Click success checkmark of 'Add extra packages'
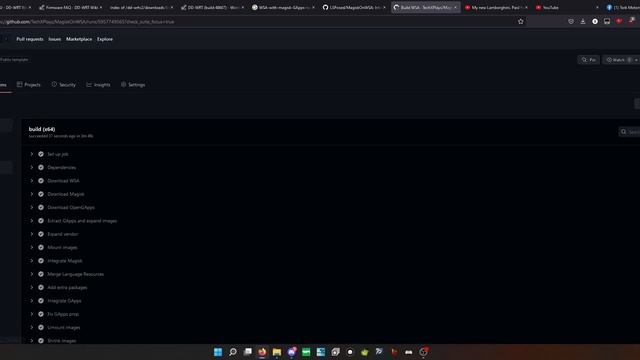 pos(41,287)
